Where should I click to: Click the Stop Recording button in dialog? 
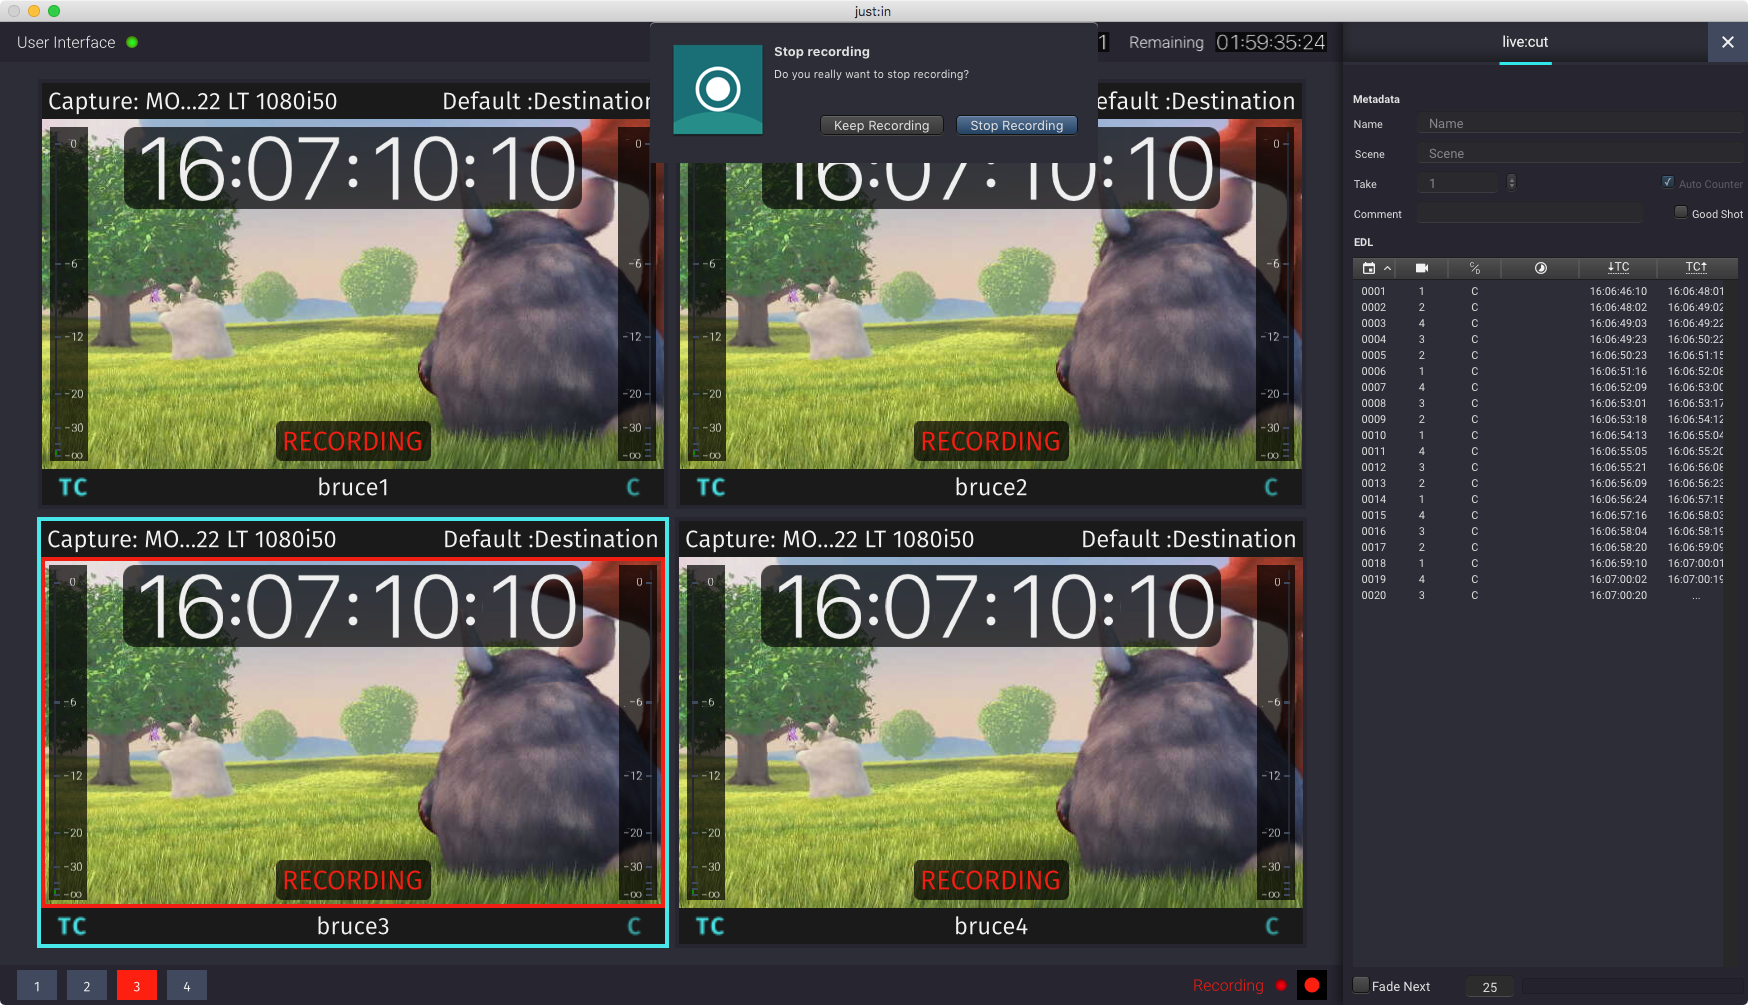[x=1016, y=125]
